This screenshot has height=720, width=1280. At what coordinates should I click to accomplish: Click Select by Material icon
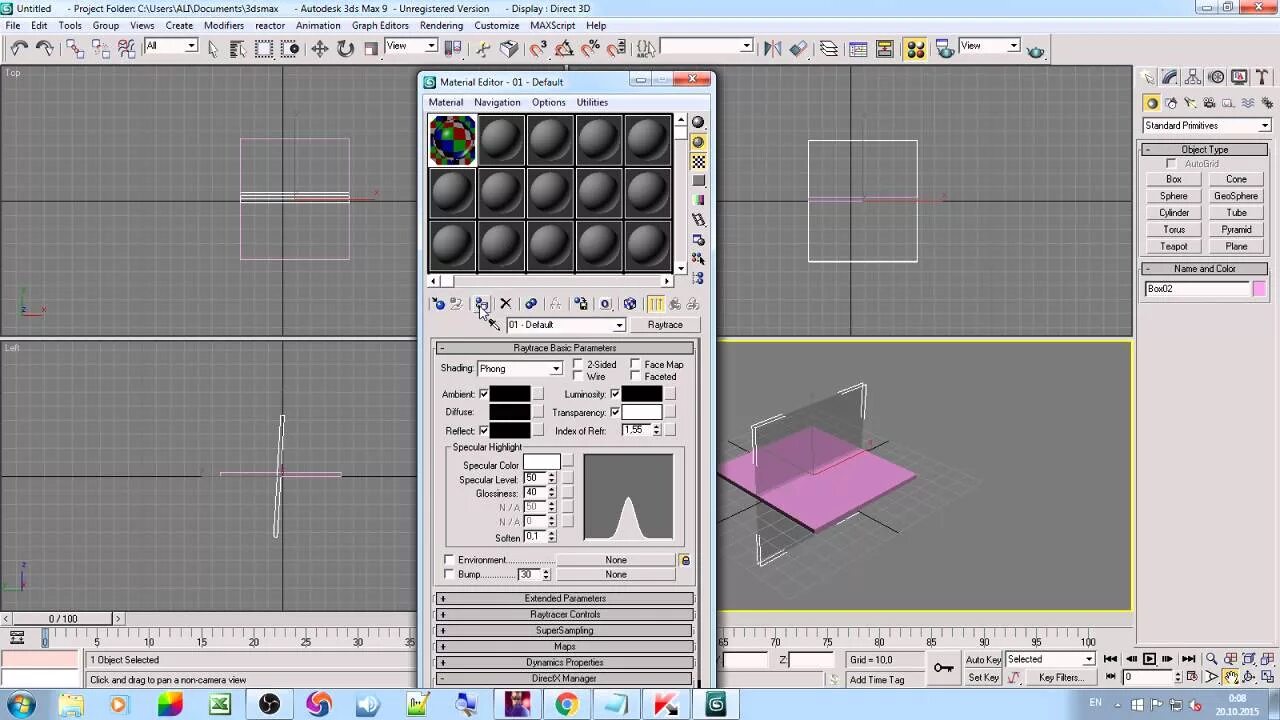(x=698, y=259)
